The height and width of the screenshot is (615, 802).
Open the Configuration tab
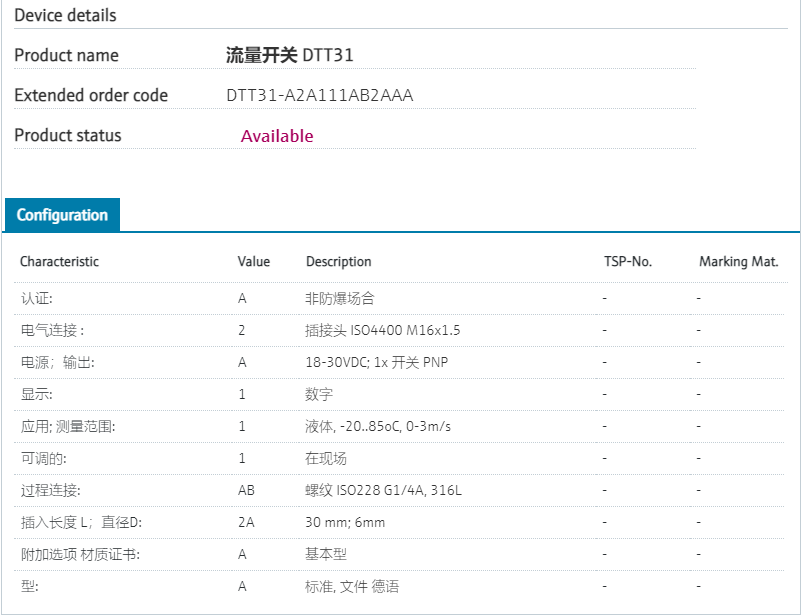coord(62,215)
